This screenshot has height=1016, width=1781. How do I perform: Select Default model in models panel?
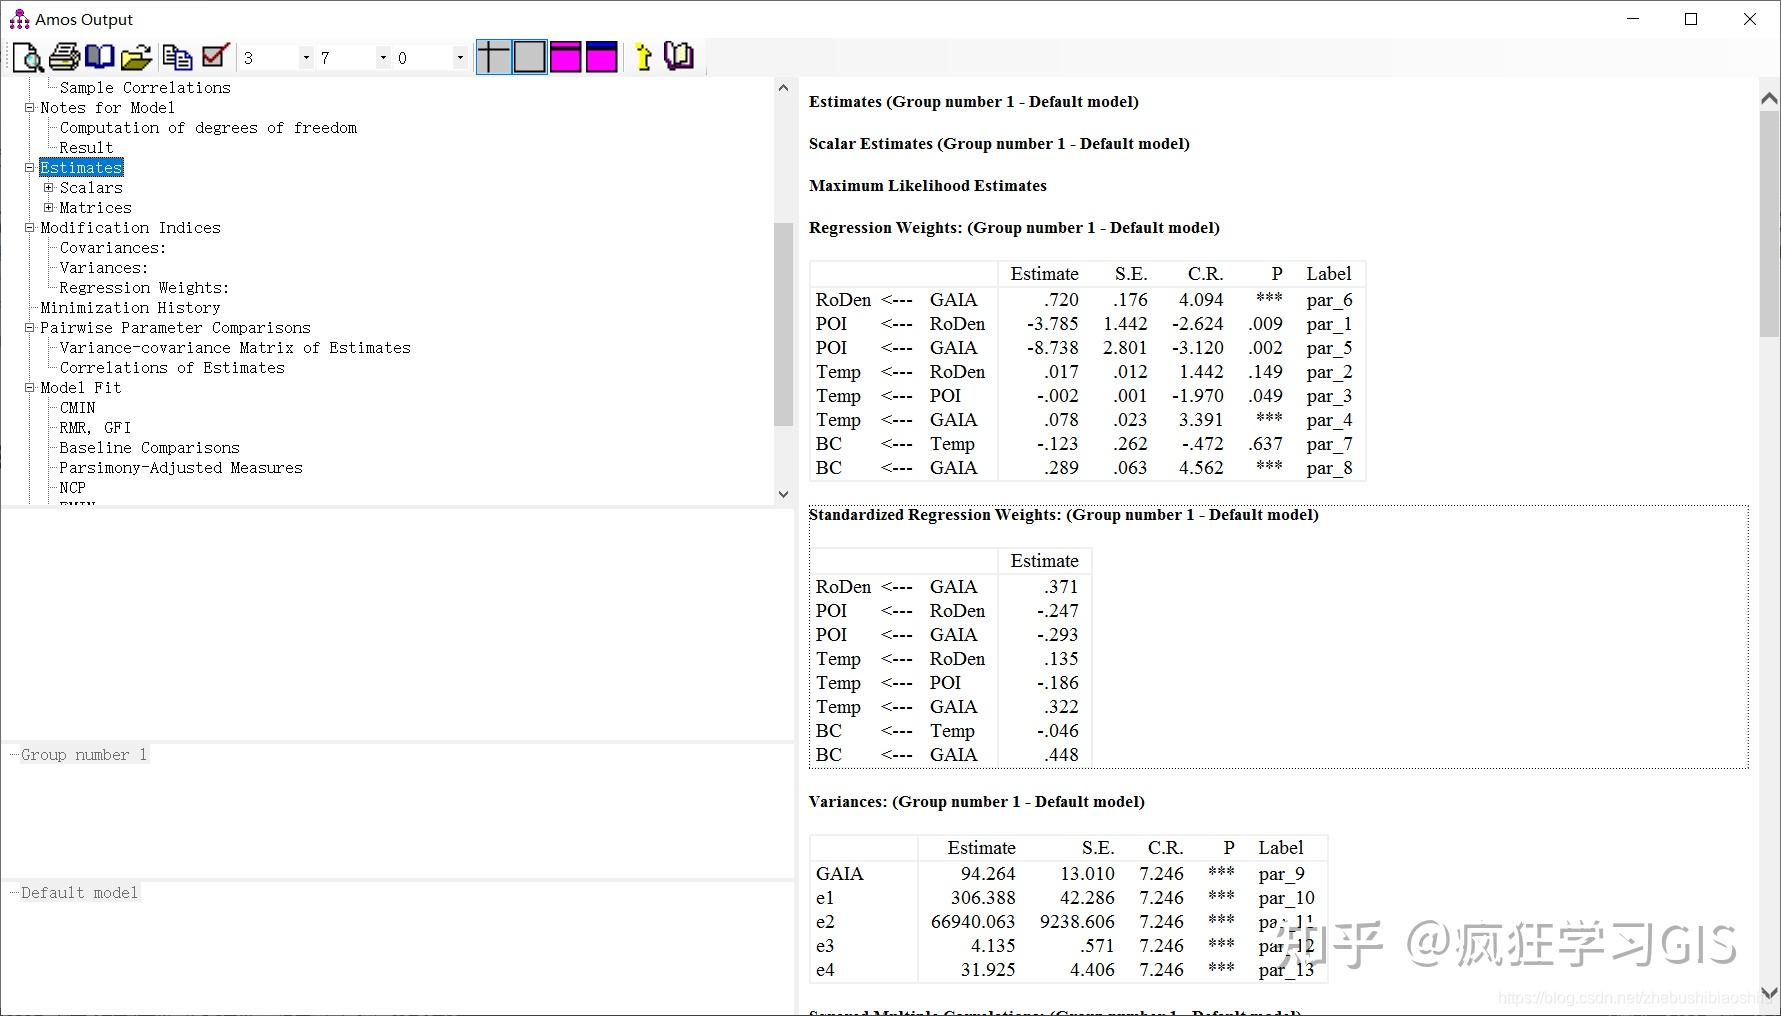pos(79,893)
